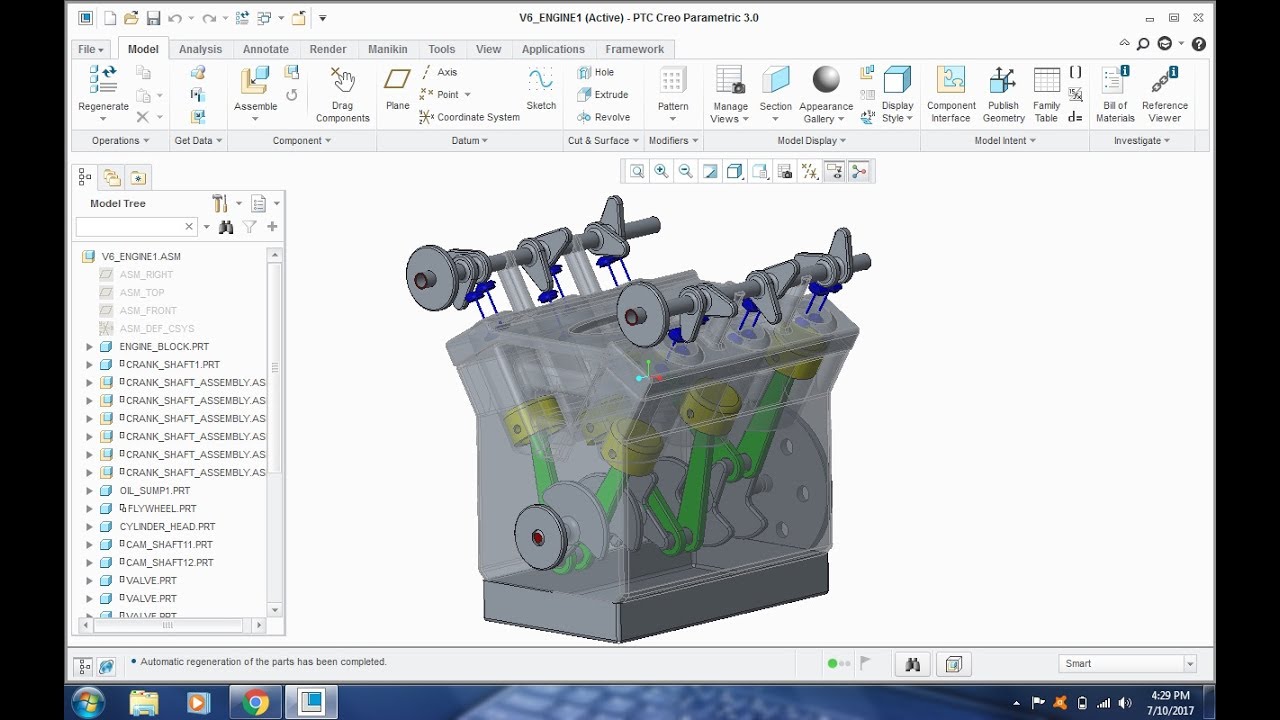
Task: Open the Folder Browser navigator tab
Action: coord(112,178)
